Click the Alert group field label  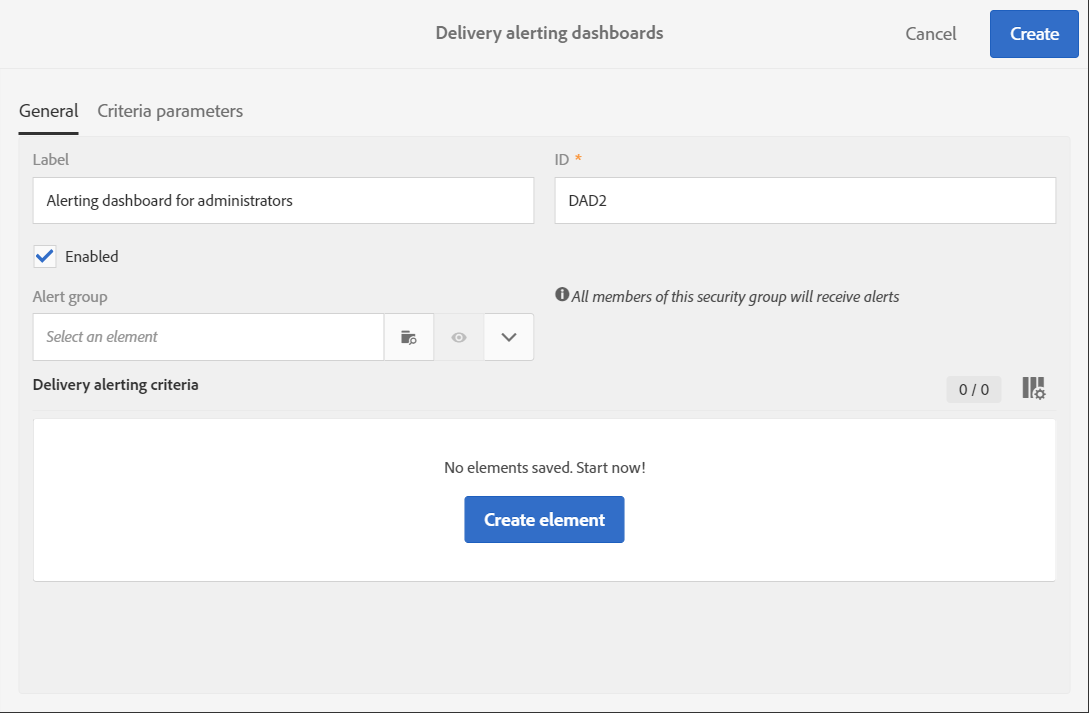(x=70, y=296)
